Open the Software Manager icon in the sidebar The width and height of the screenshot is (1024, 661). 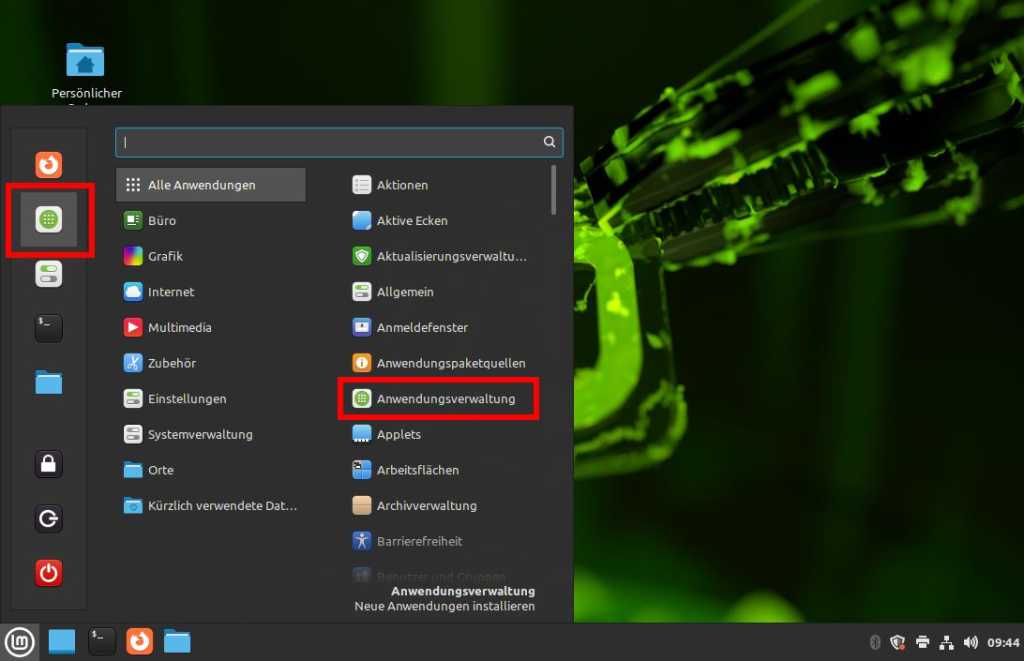tap(48, 220)
